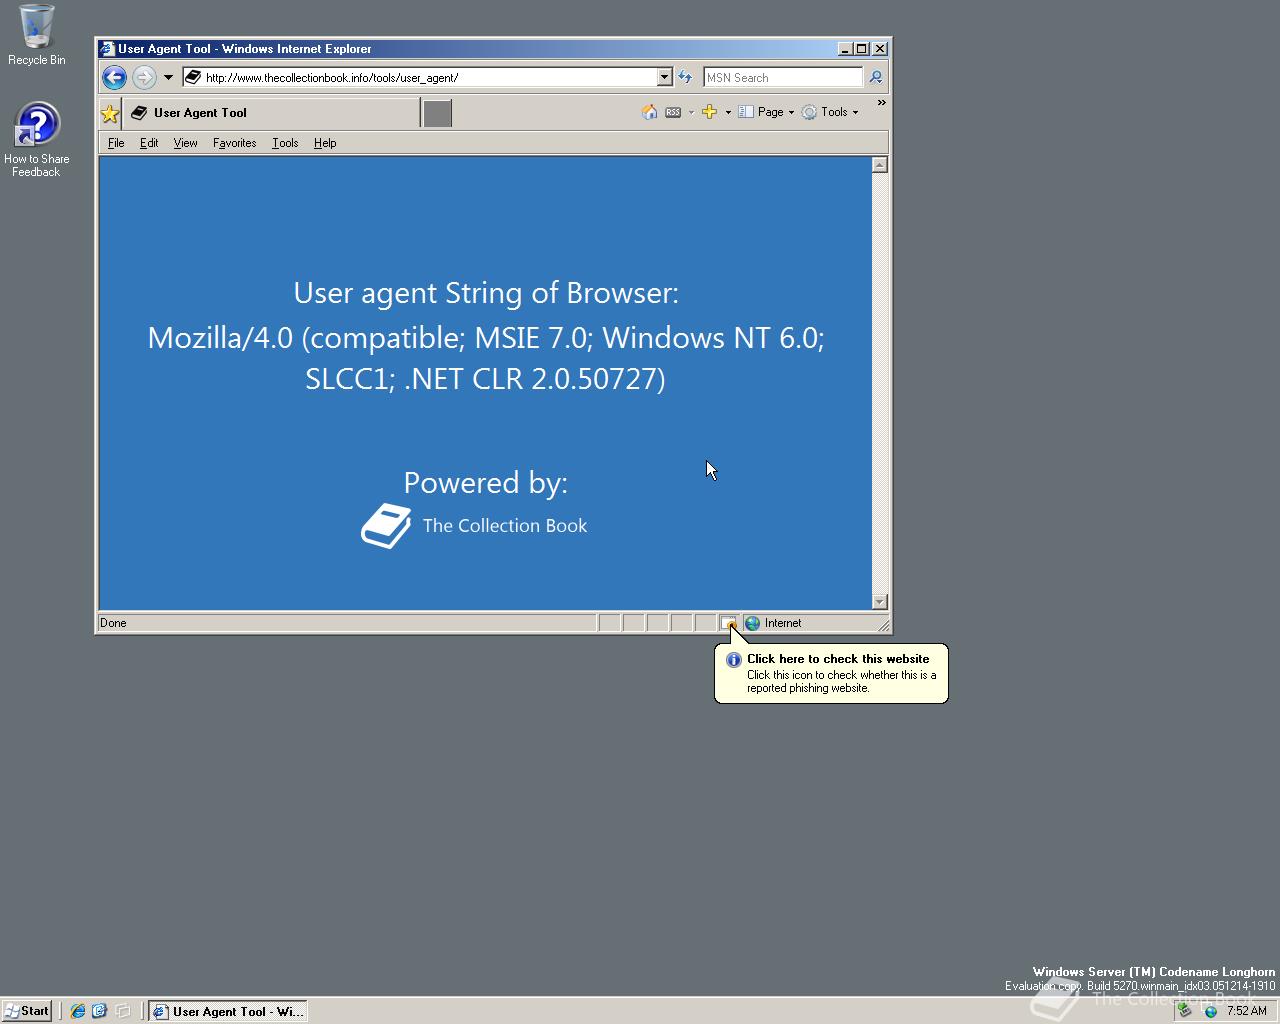This screenshot has width=1280, height=1024.
Task: Open the Tools gear command menu
Action: (830, 112)
